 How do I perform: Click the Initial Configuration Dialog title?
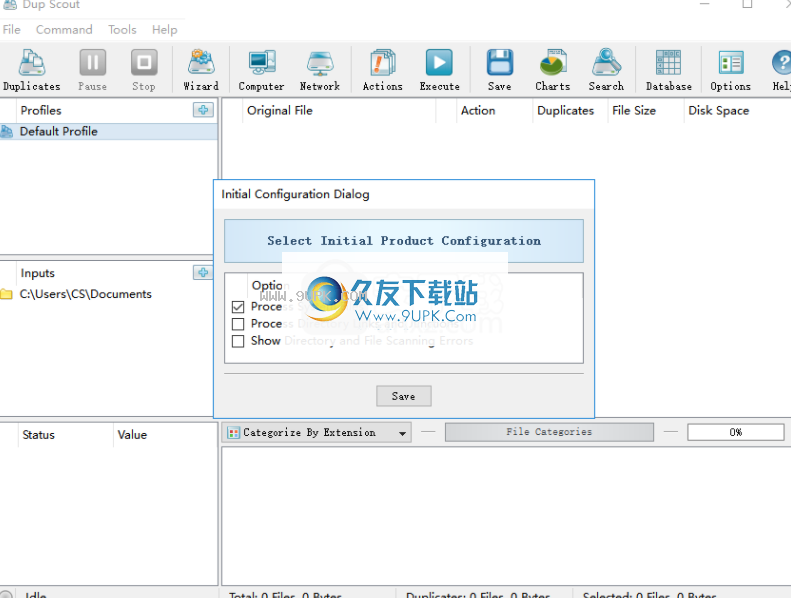tap(295, 194)
